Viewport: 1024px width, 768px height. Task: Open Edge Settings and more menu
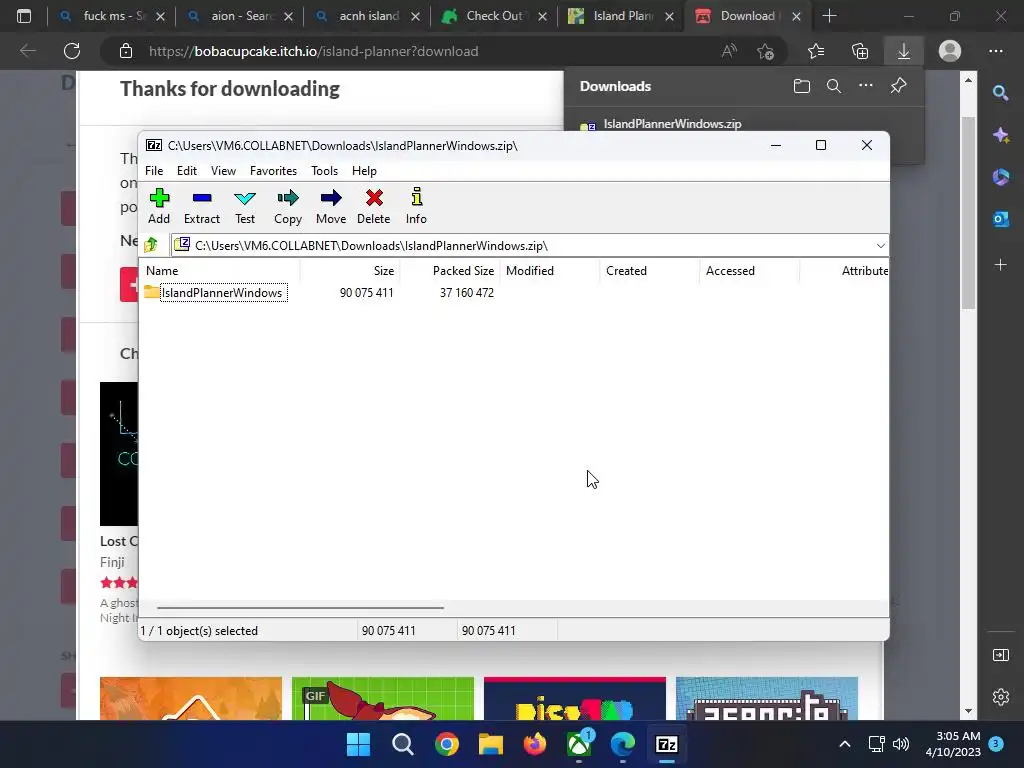click(995, 51)
